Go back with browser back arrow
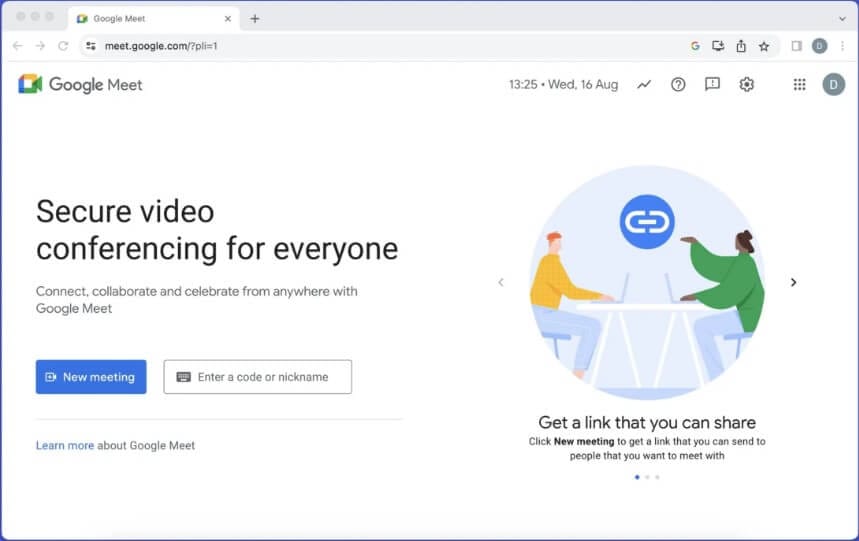The image size is (859, 541). coord(18,46)
